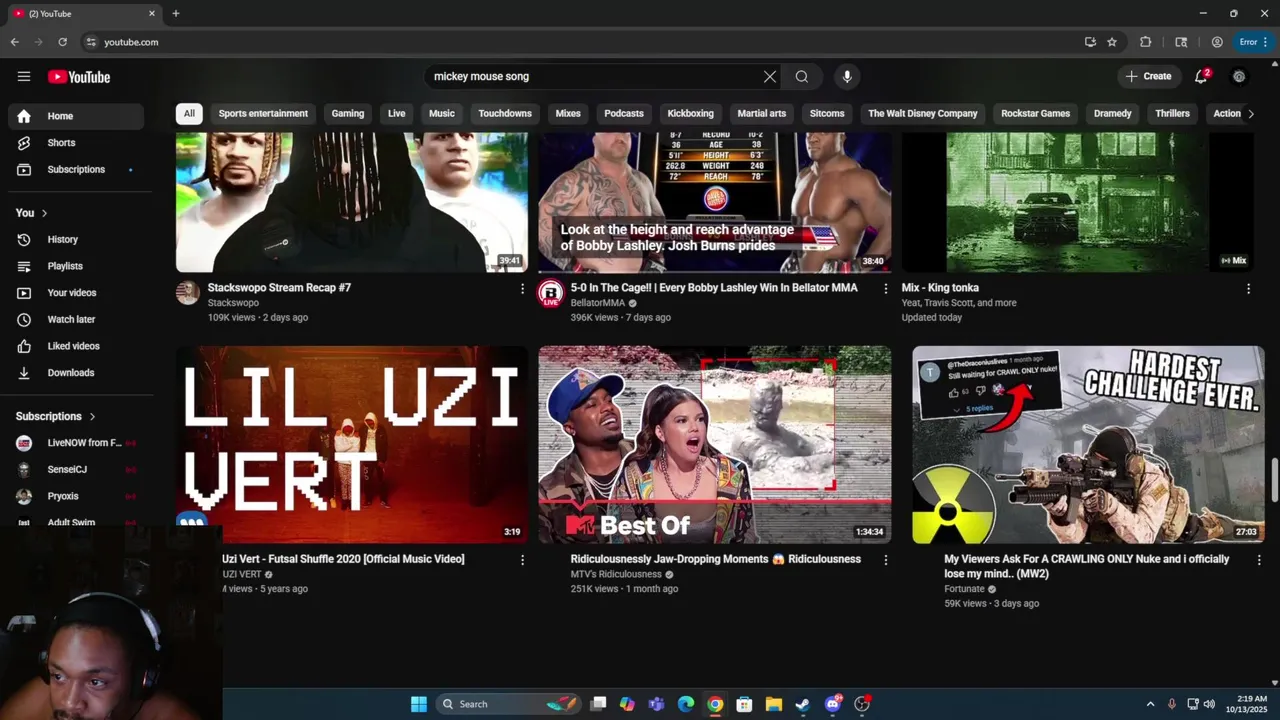Viewport: 1280px width, 720px height.
Task: Open Pryoxis channel
Action: pos(76,496)
